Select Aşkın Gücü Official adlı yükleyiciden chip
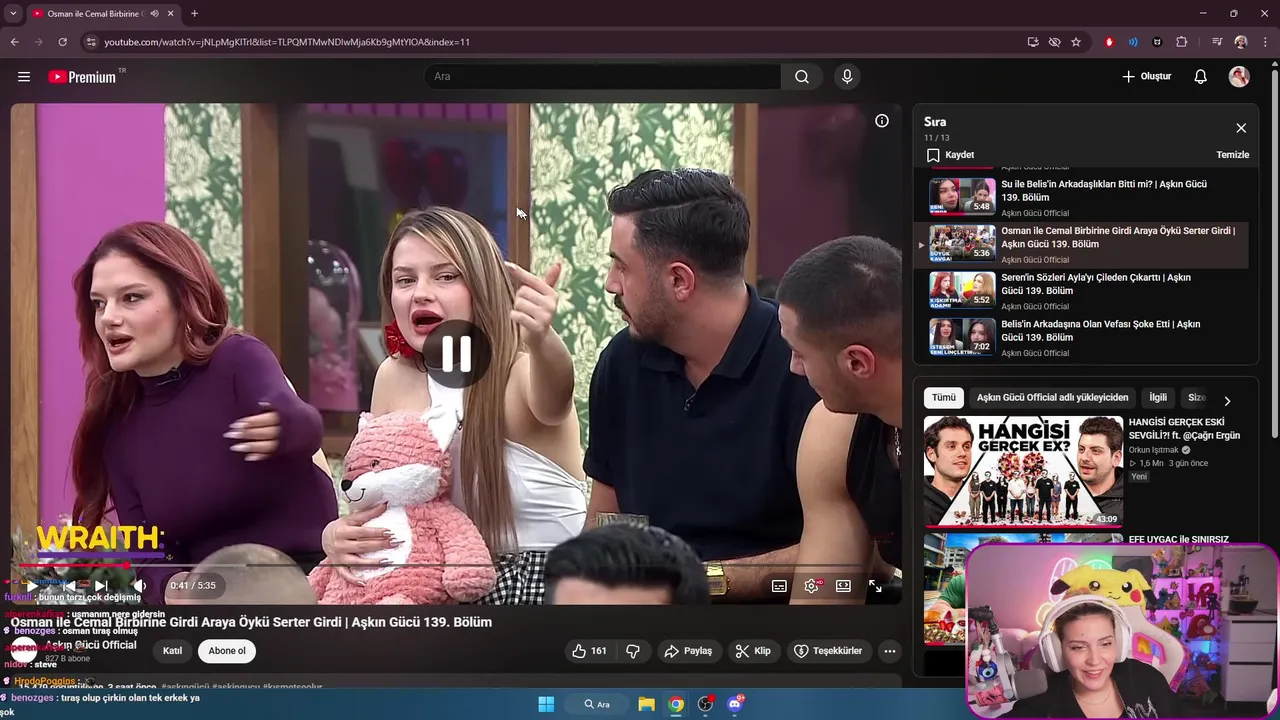Viewport: 1280px width, 720px height. coord(1052,398)
